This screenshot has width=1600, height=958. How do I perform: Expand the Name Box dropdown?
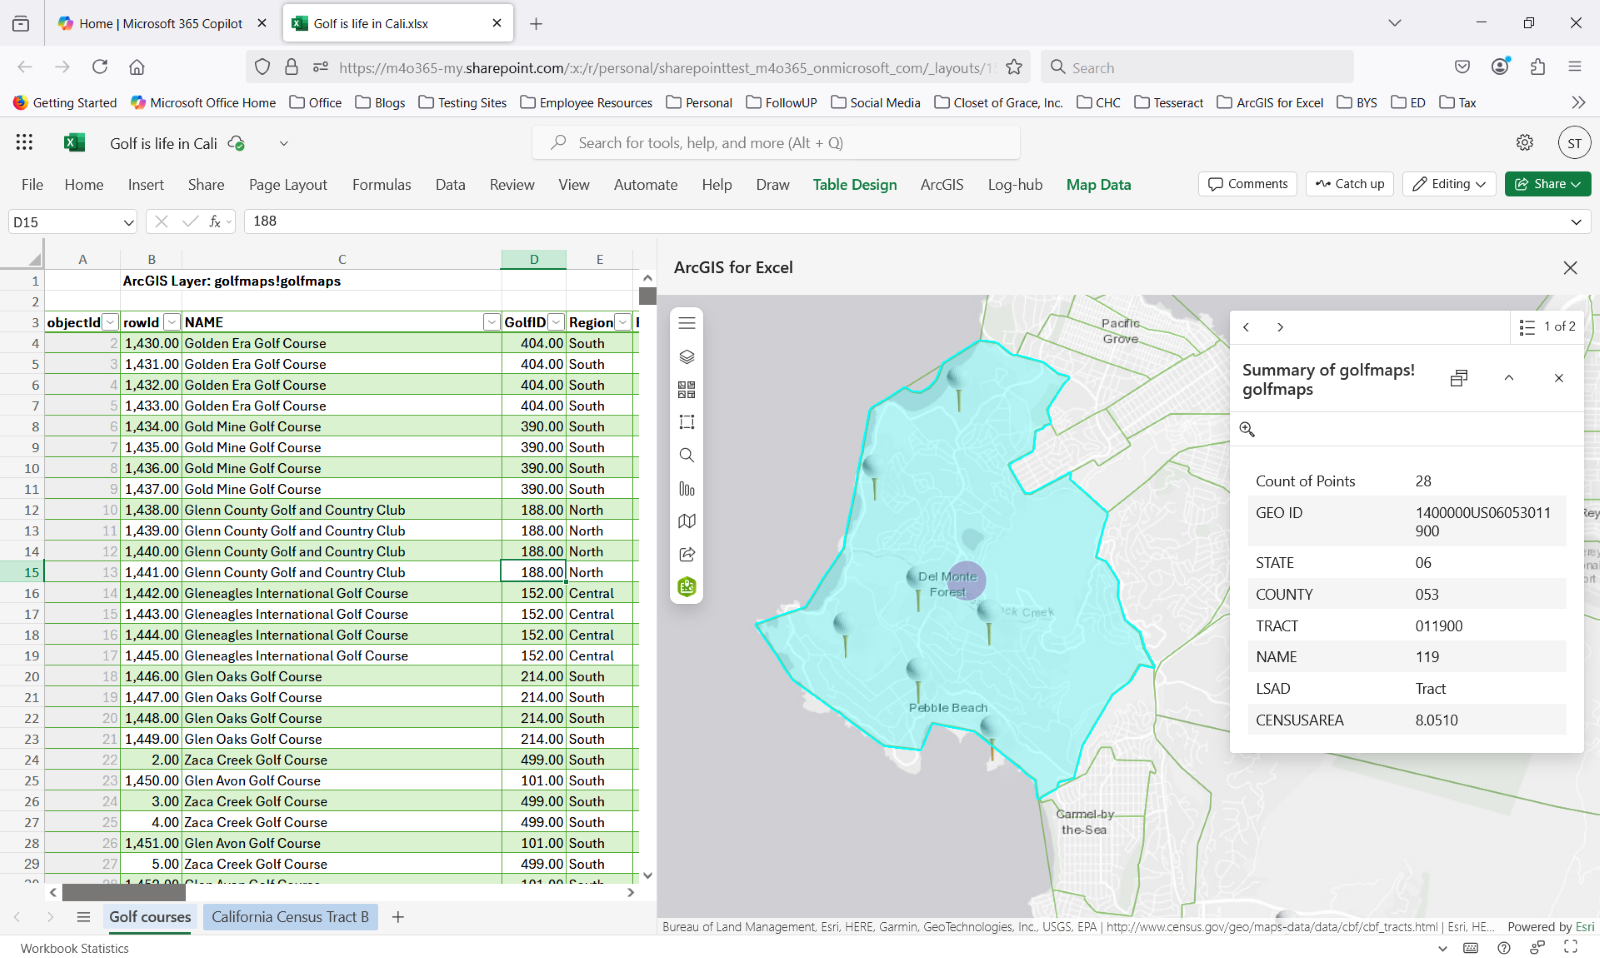click(x=128, y=221)
